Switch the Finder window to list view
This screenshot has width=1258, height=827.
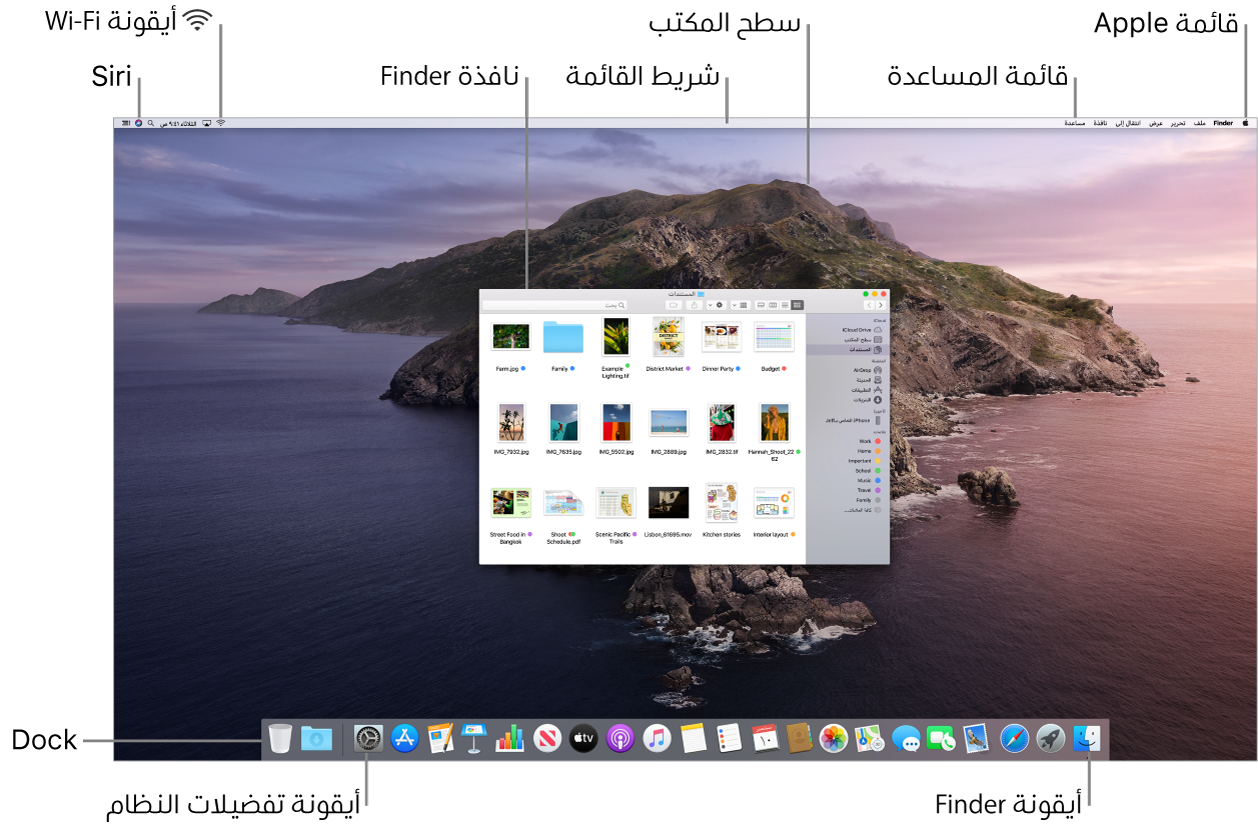[x=785, y=305]
